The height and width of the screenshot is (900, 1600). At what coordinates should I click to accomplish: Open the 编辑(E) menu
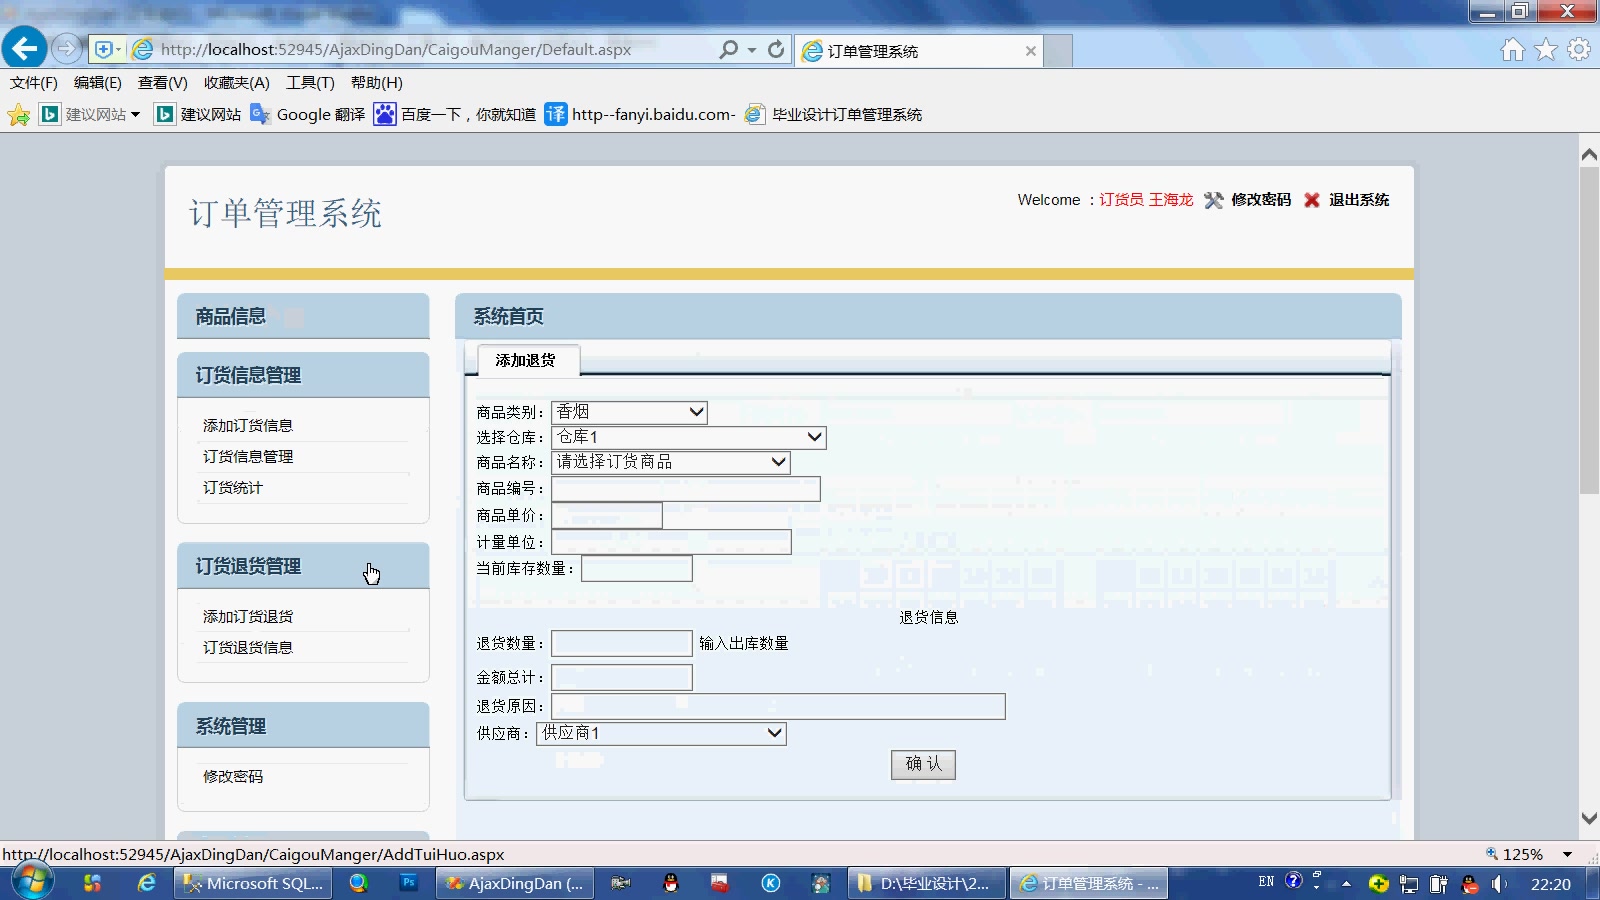click(x=98, y=83)
